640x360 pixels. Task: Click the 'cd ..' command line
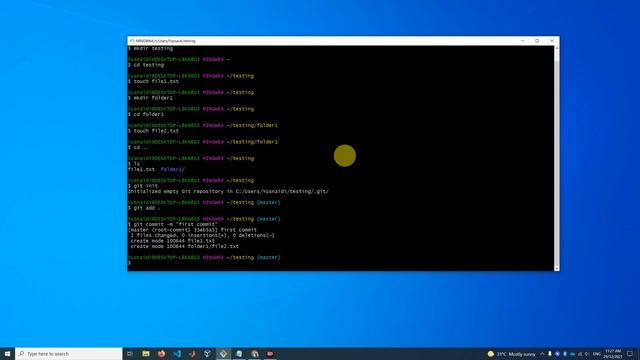[138, 147]
